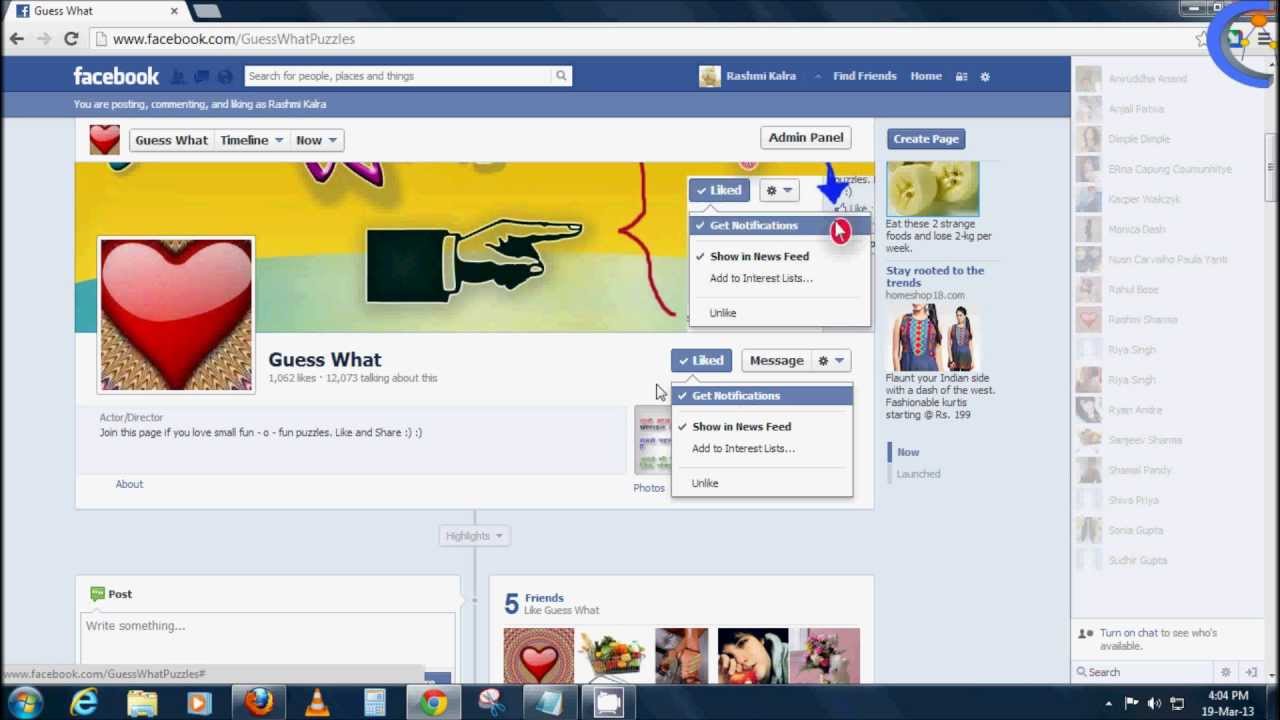Jump to Now on timeline sidebar
The image size is (1280, 720).
(908, 452)
